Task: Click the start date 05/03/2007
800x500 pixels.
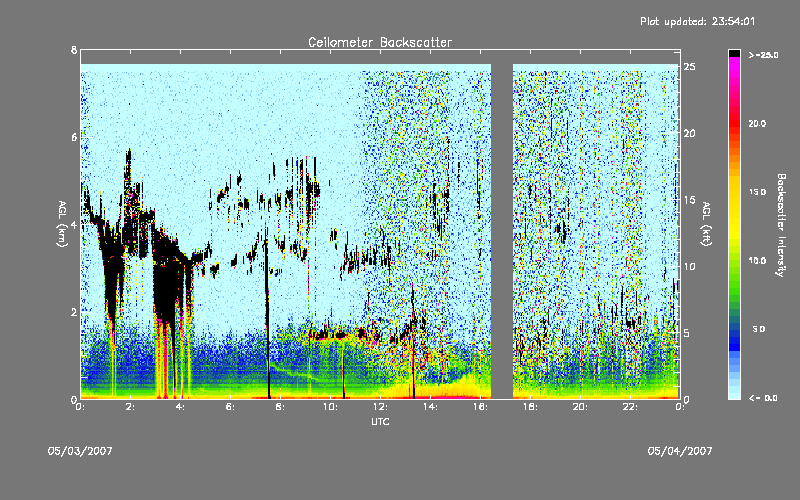Action: pos(80,451)
